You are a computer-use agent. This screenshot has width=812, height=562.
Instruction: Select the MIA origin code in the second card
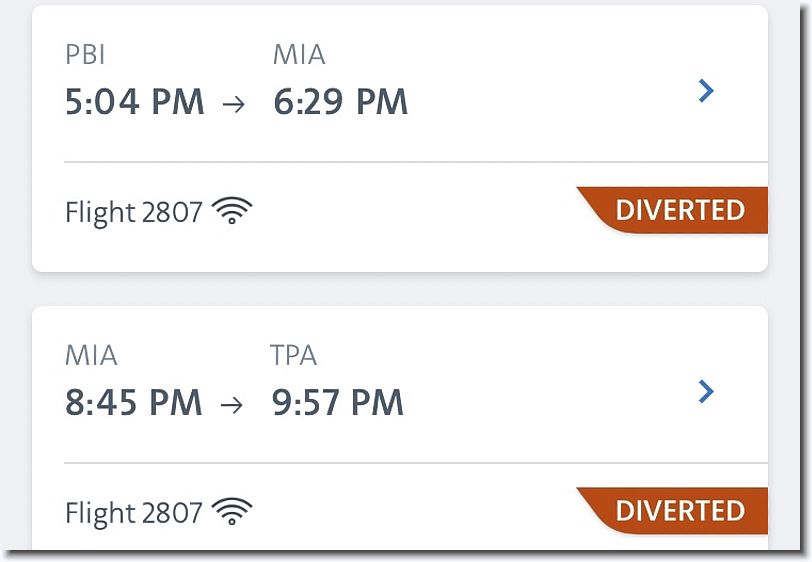(x=91, y=355)
